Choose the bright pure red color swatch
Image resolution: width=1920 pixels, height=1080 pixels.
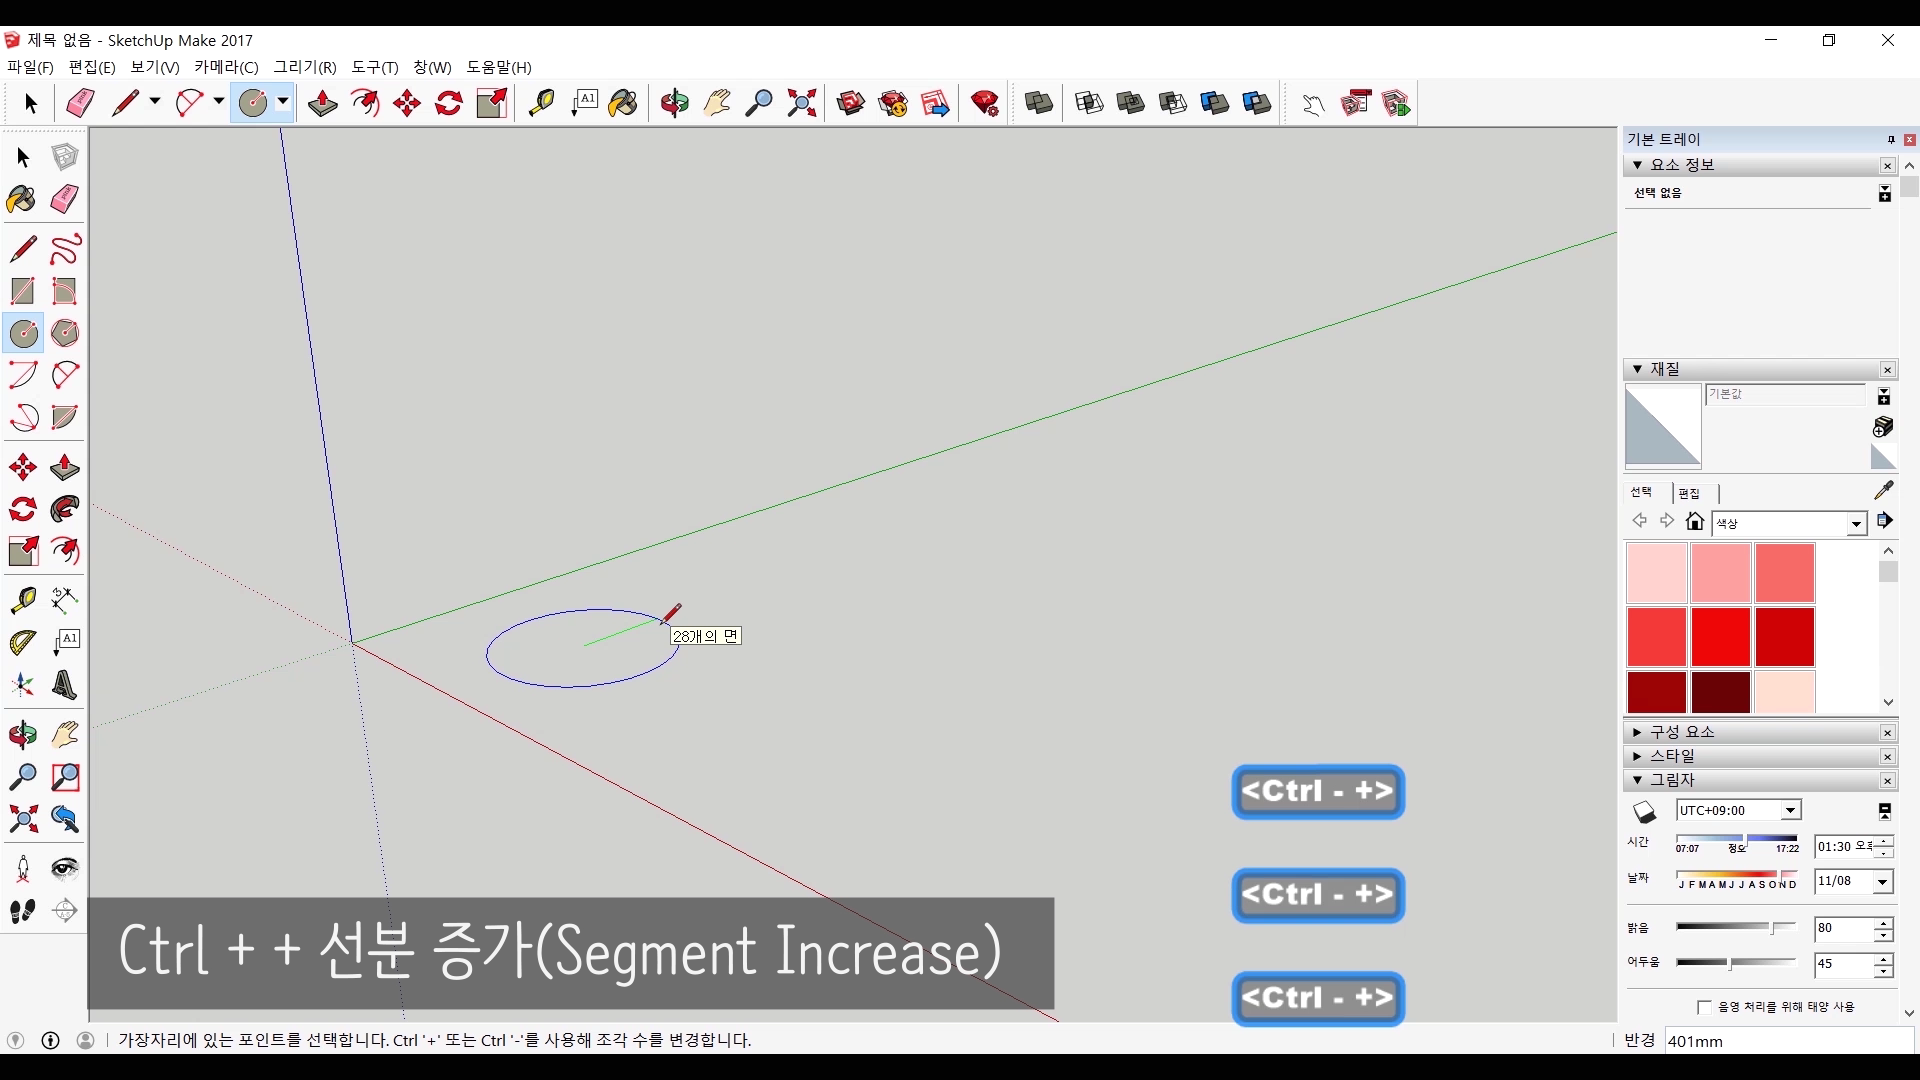pos(1720,636)
